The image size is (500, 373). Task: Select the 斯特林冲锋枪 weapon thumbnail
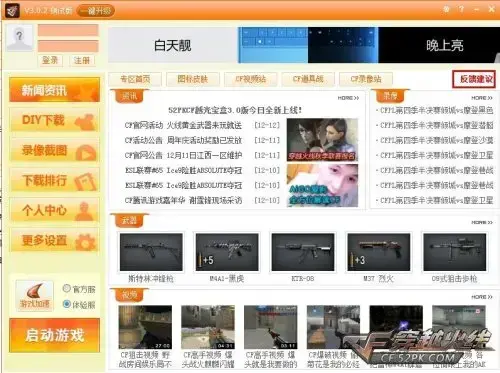pyautogui.click(x=151, y=252)
